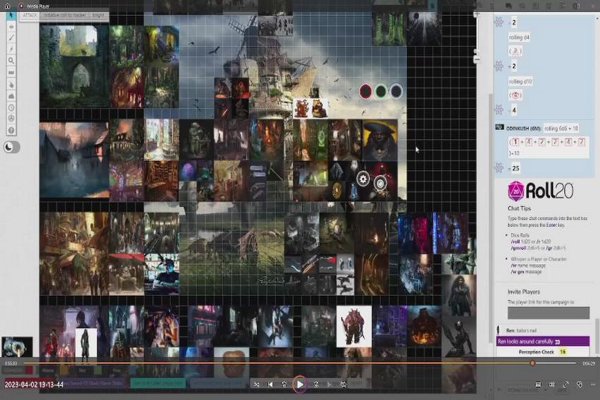Click the purple 'Ren looks around carefully' bar
Image resolution: width=600 pixels, height=400 pixels.
tap(543, 341)
